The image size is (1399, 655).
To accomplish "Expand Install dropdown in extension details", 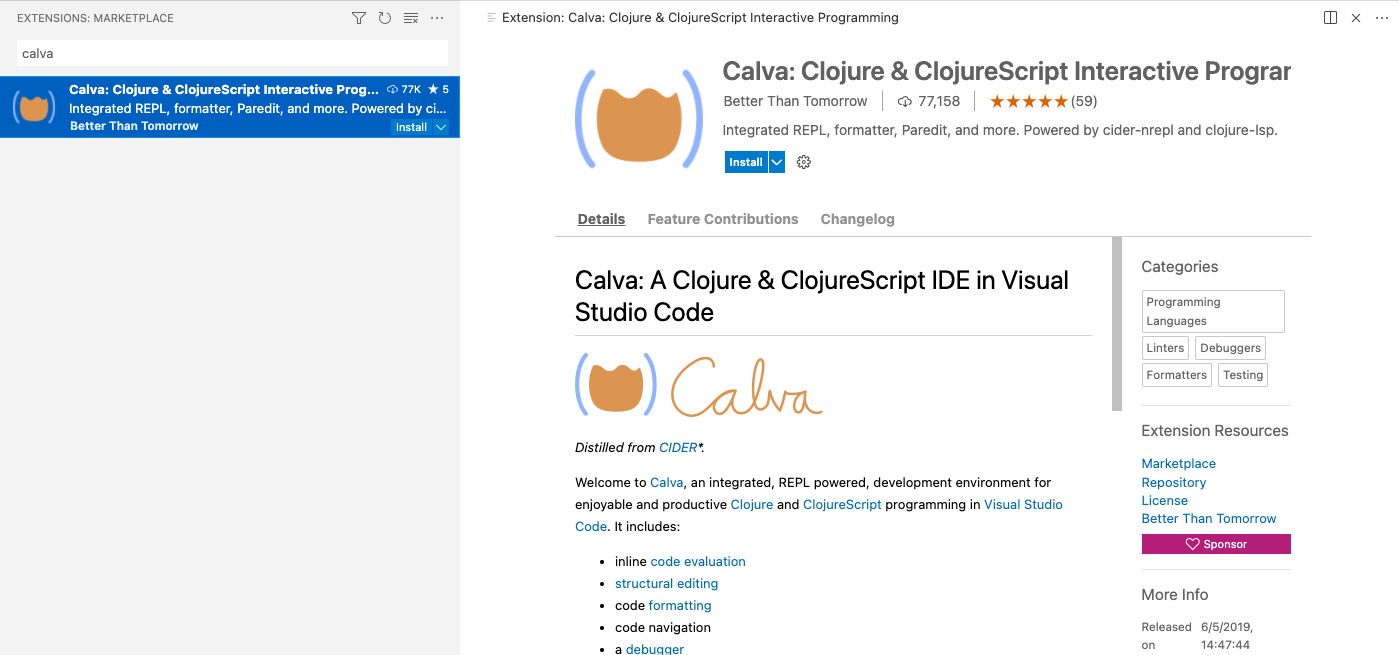I will point(777,162).
